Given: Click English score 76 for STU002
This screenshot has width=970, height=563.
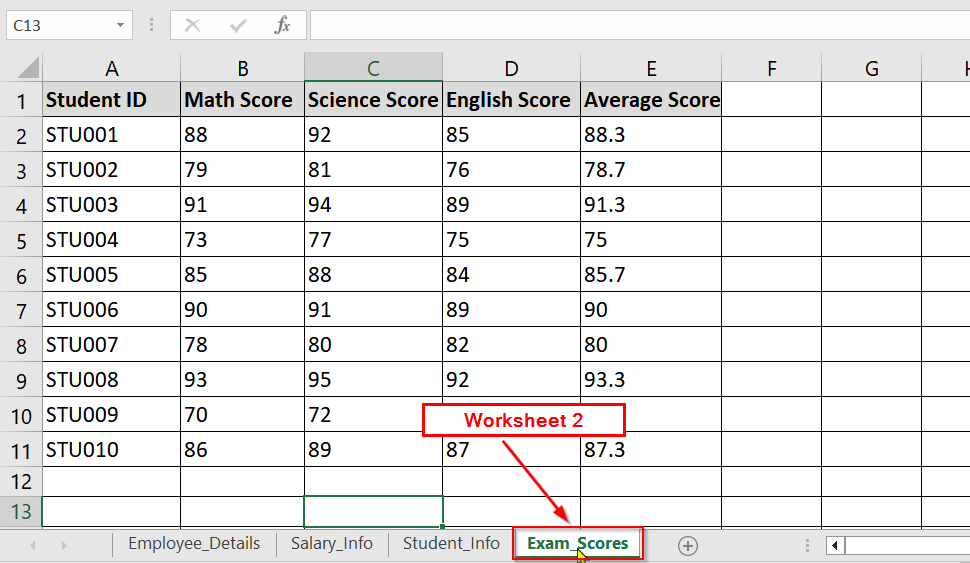Looking at the screenshot, I should click(511, 170).
